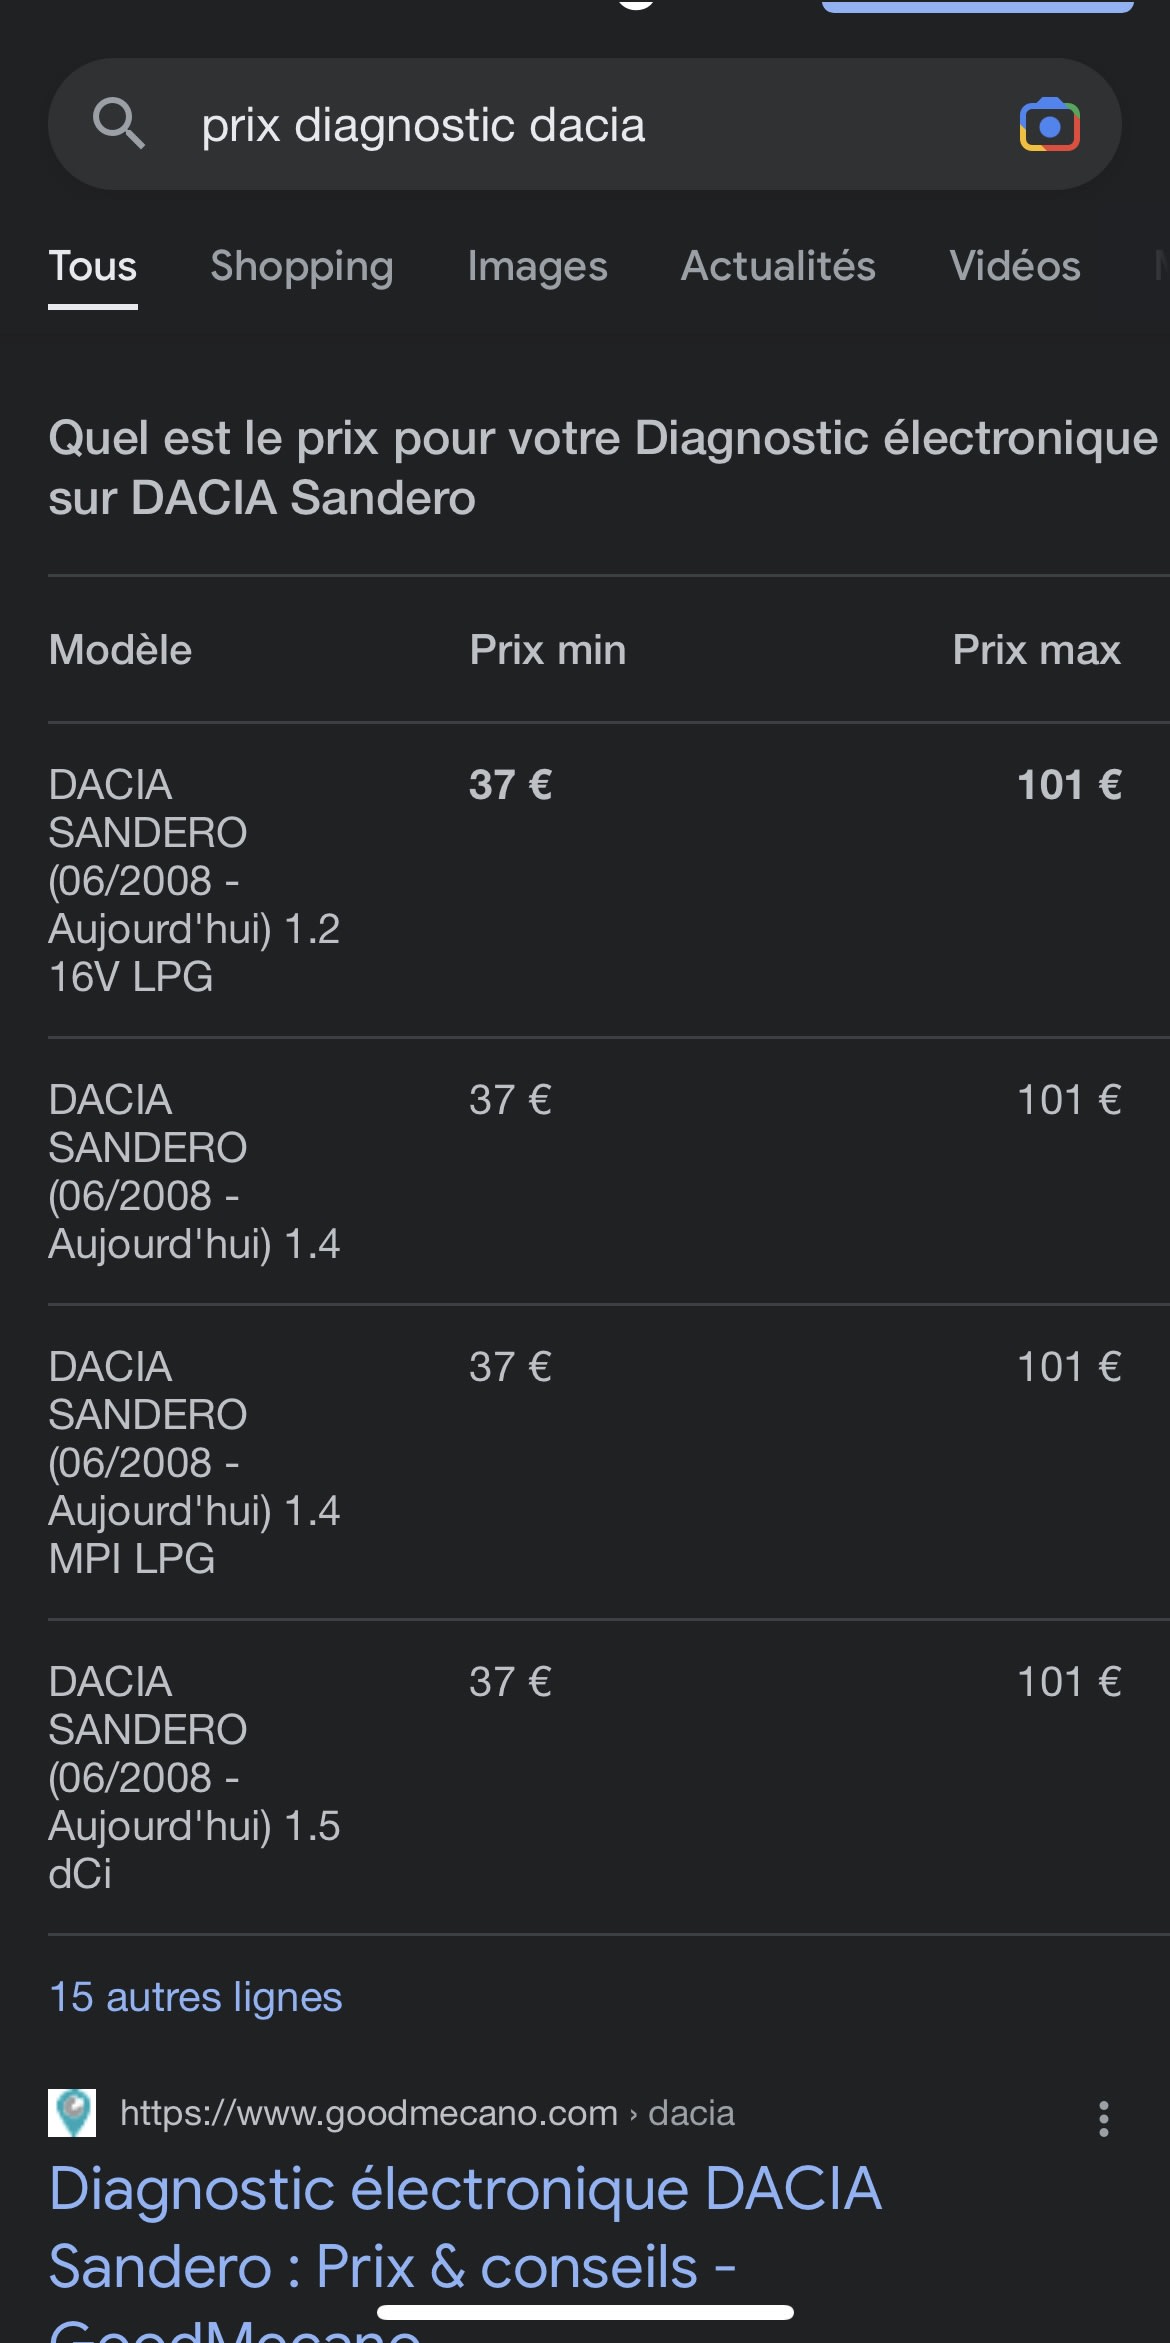Tap the home indicator bar at bottom
The width and height of the screenshot is (1170, 2343).
pyautogui.click(x=585, y=2312)
